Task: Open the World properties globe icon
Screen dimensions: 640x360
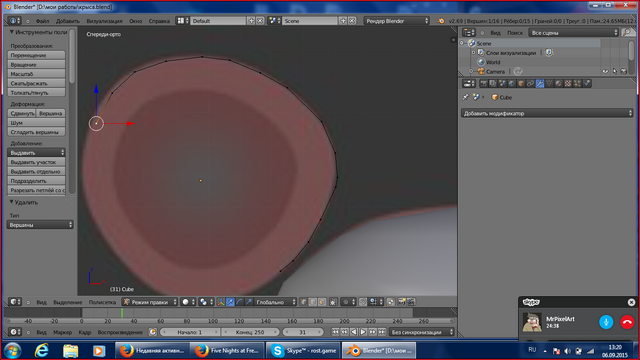Action: point(511,84)
